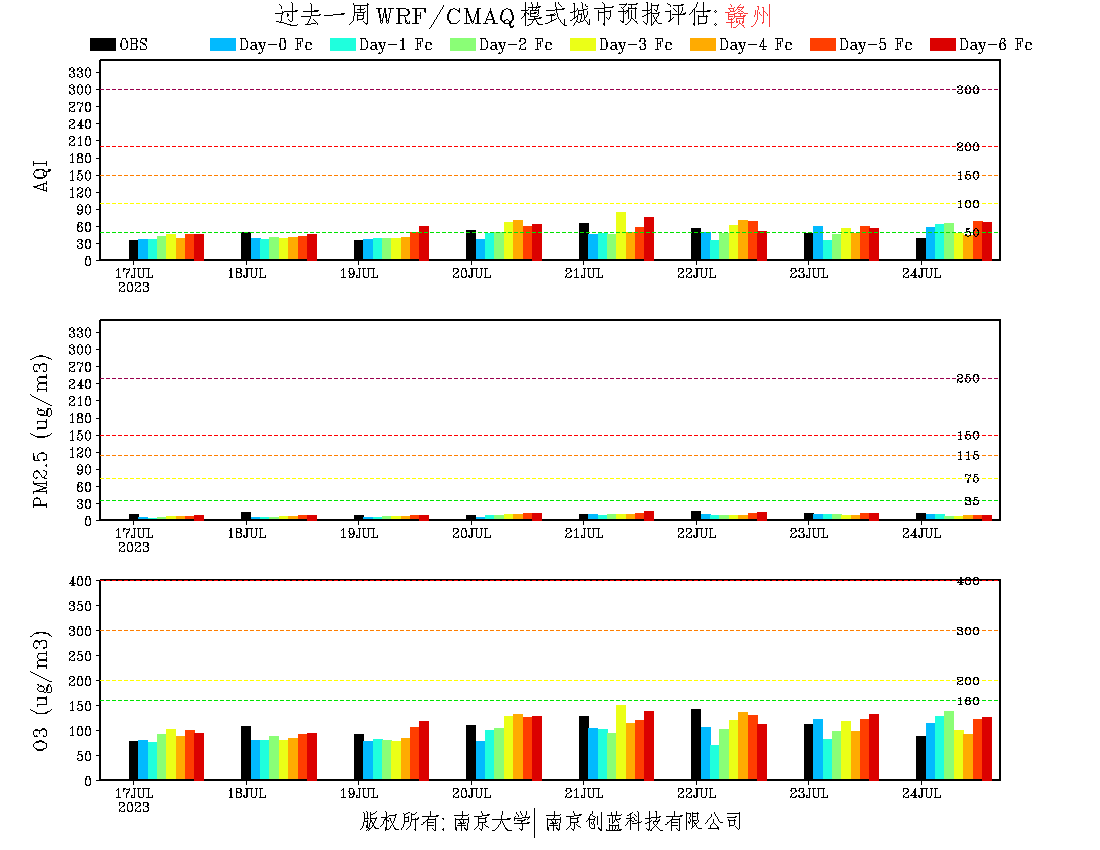Click the 75 threshold label in PM2.5 chart

972,479
